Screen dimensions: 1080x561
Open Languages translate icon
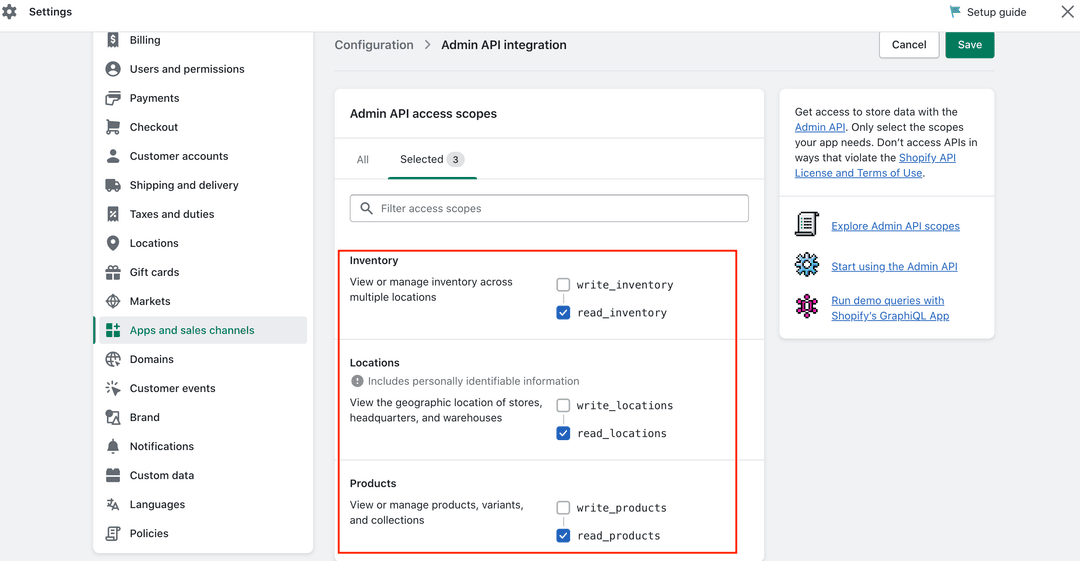pos(113,504)
